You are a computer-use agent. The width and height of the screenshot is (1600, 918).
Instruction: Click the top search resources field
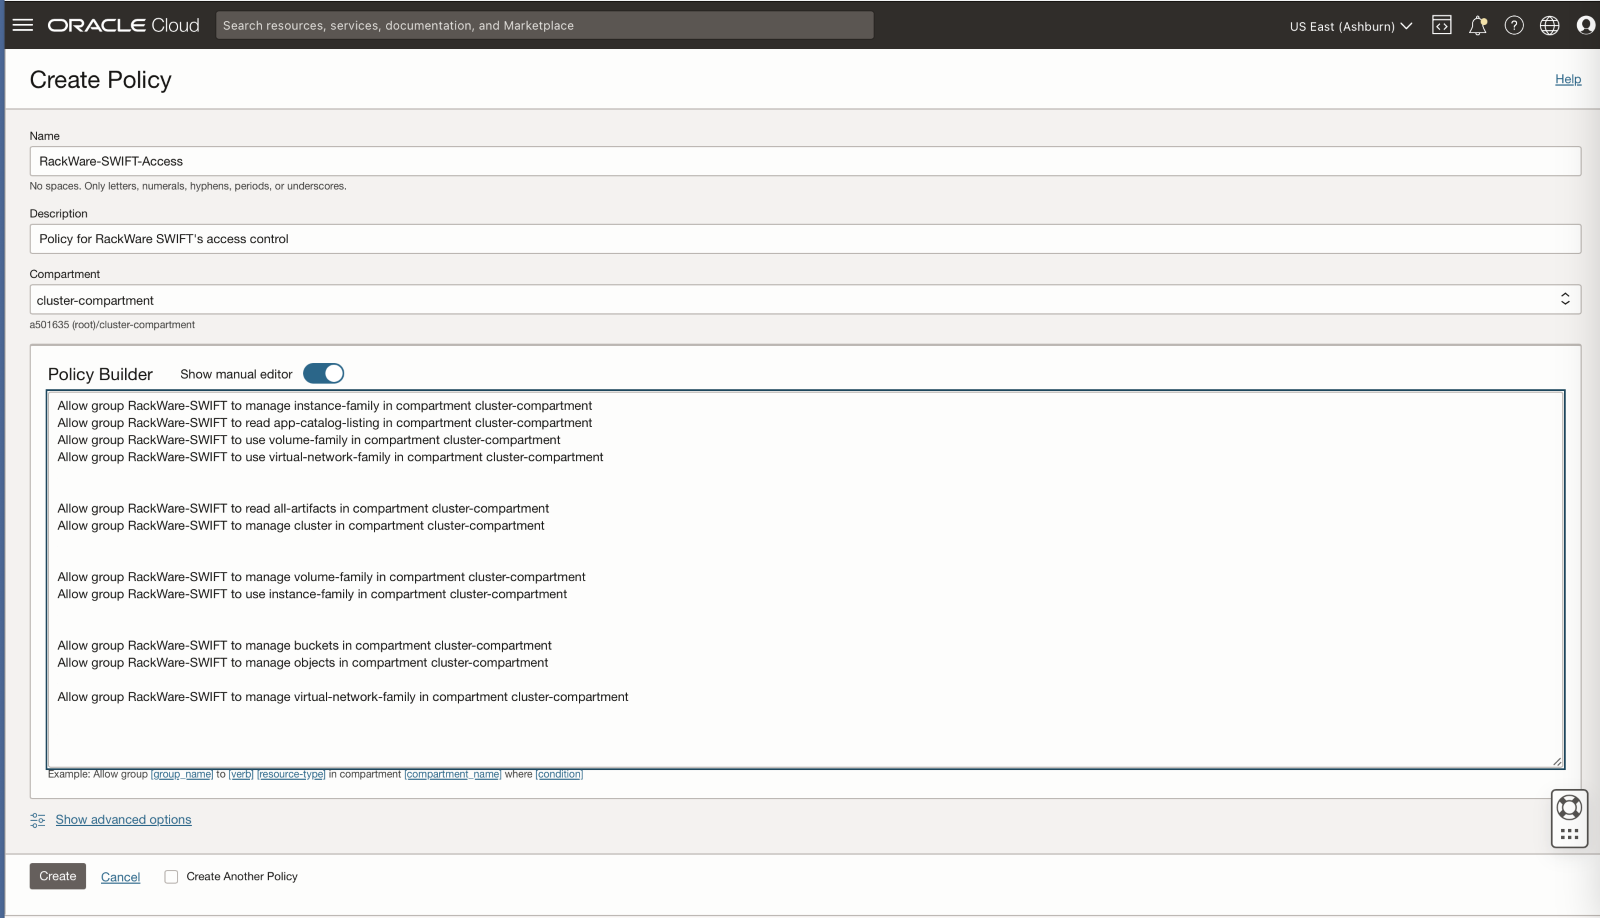point(545,25)
